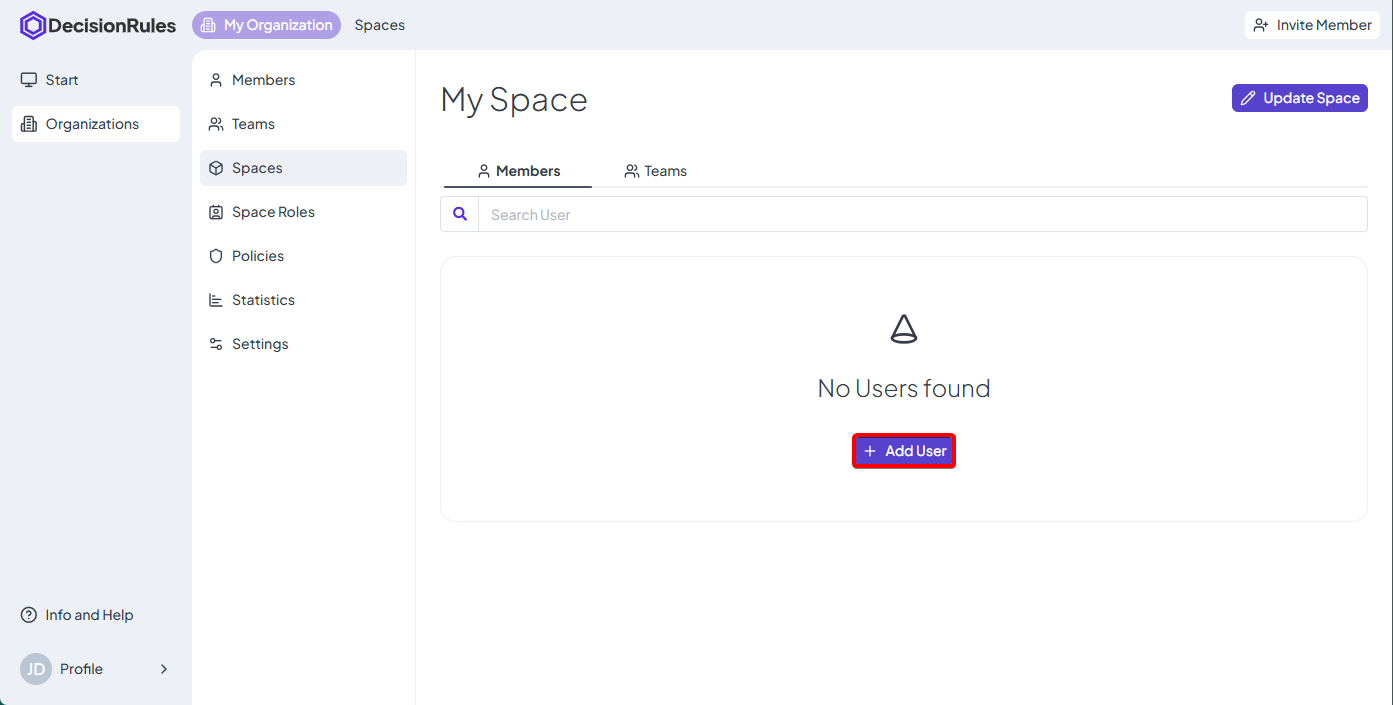Open Teams in the organization sidebar
The height and width of the screenshot is (705, 1393).
[x=252, y=124]
